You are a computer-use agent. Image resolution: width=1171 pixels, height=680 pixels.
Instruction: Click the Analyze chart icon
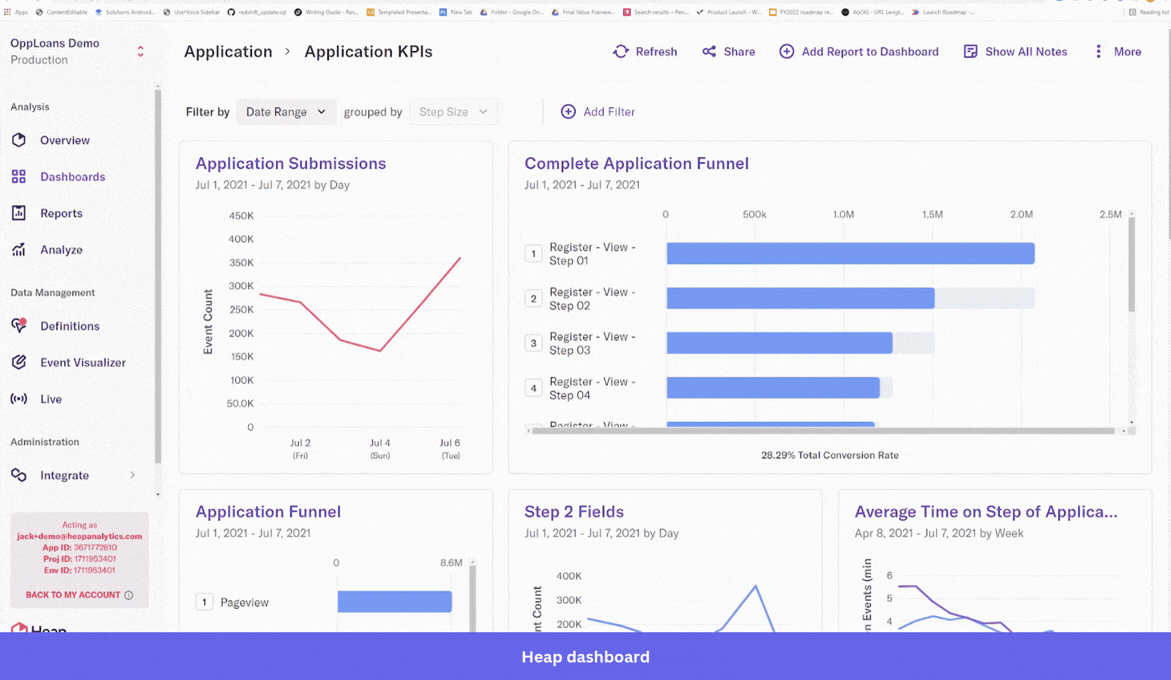point(21,249)
